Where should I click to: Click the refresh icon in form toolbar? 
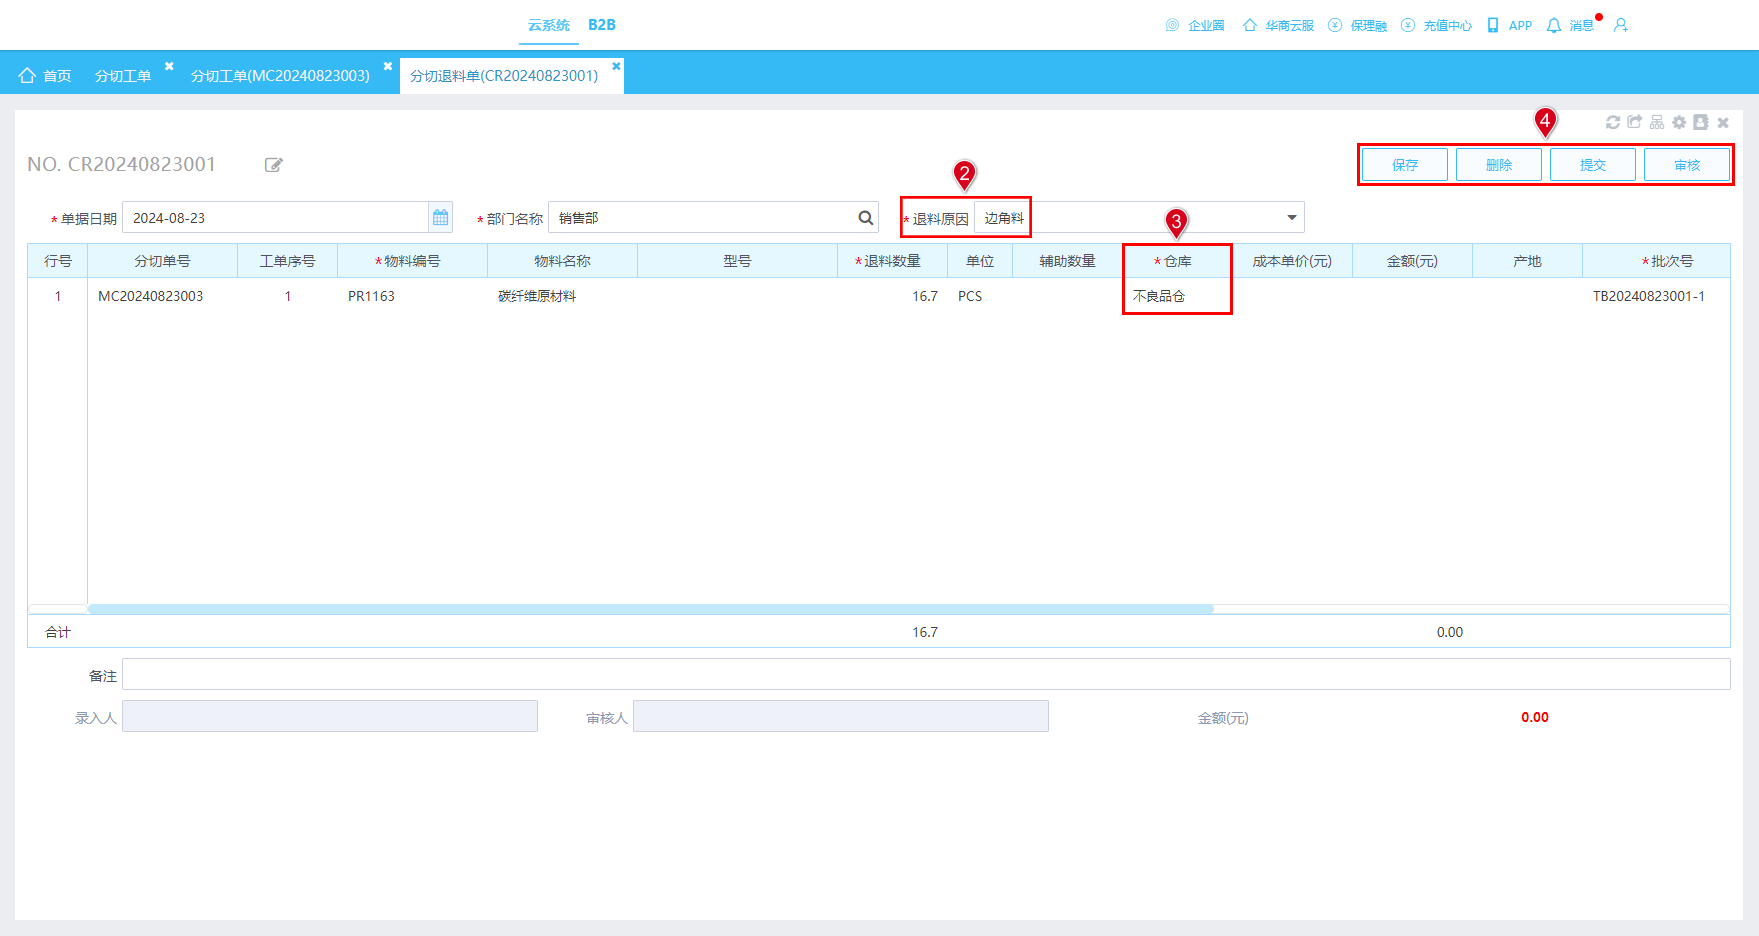pos(1613,122)
